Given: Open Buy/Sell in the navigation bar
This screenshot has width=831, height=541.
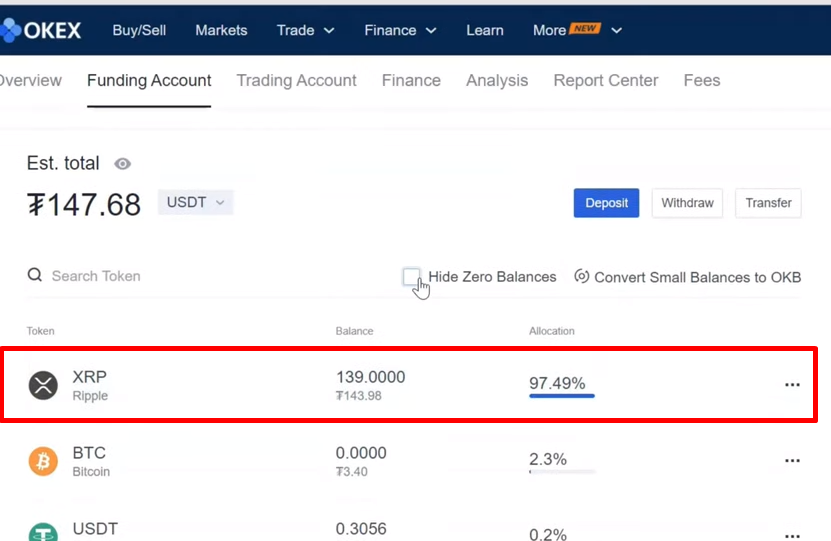Looking at the screenshot, I should tap(139, 30).
